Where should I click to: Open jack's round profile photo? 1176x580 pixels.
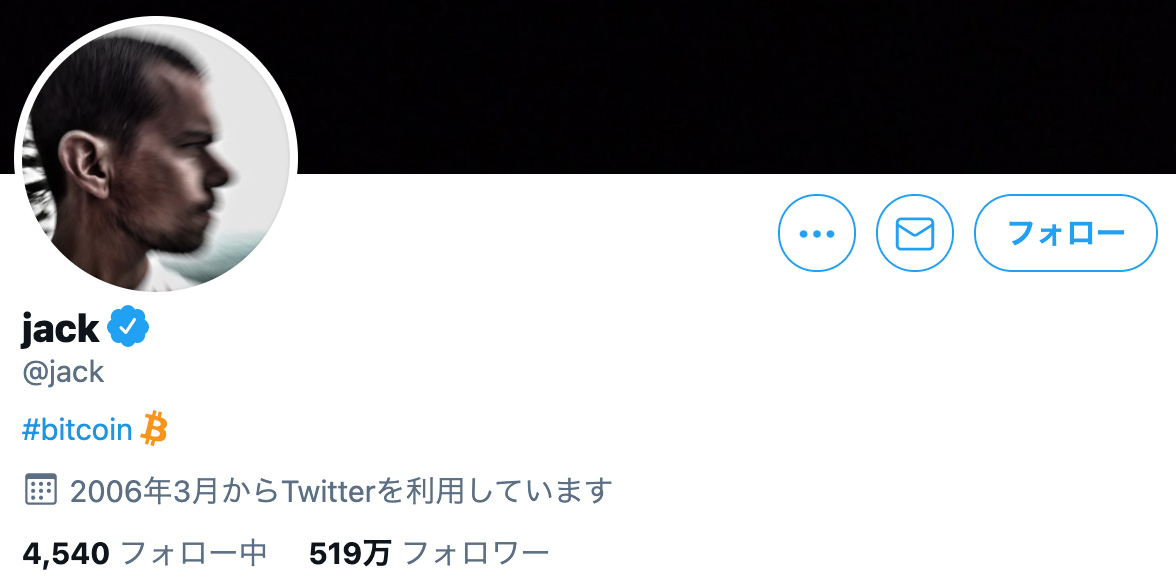coord(156,158)
